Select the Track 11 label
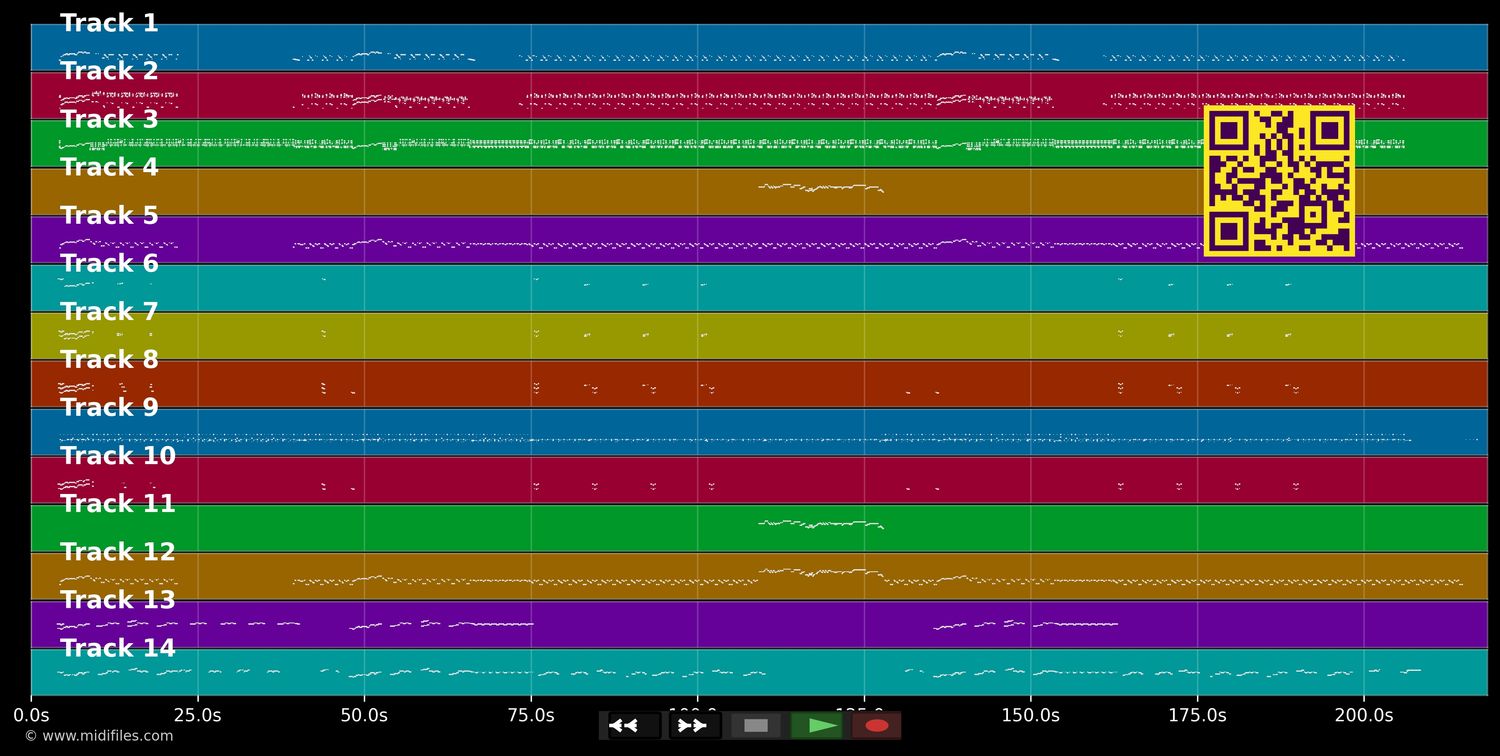This screenshot has height=756, width=1500. [x=118, y=503]
